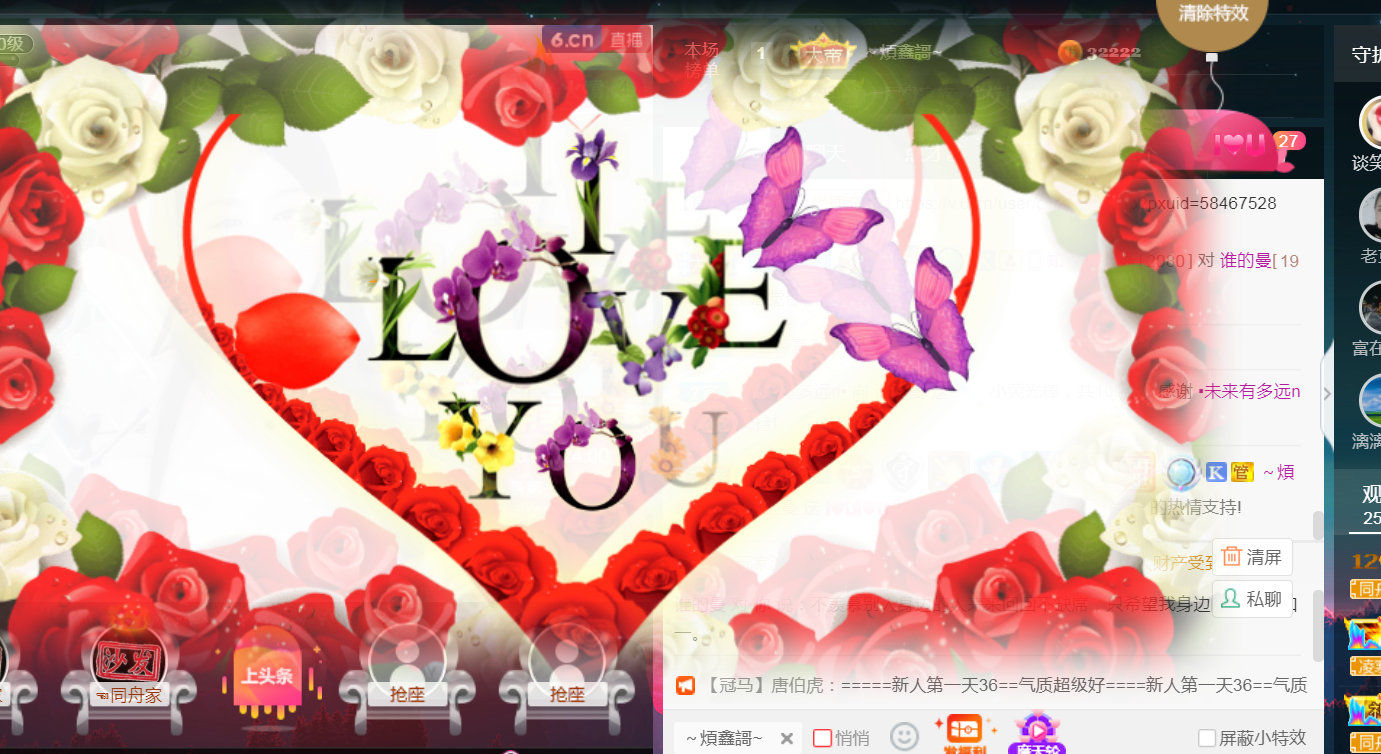The width and height of the screenshot is (1381, 754).
Task: Click the orange megaphone broadcast icon
Action: click(685, 686)
